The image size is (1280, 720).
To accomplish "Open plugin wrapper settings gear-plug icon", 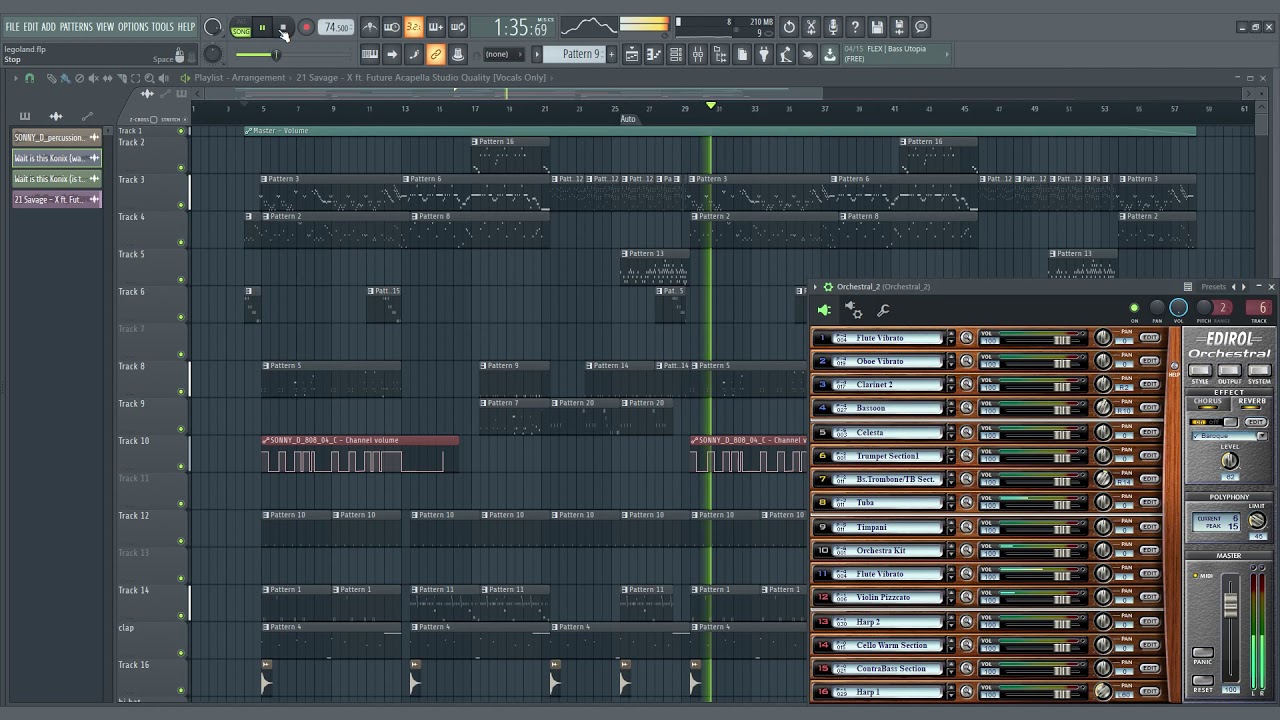I will (x=853, y=310).
